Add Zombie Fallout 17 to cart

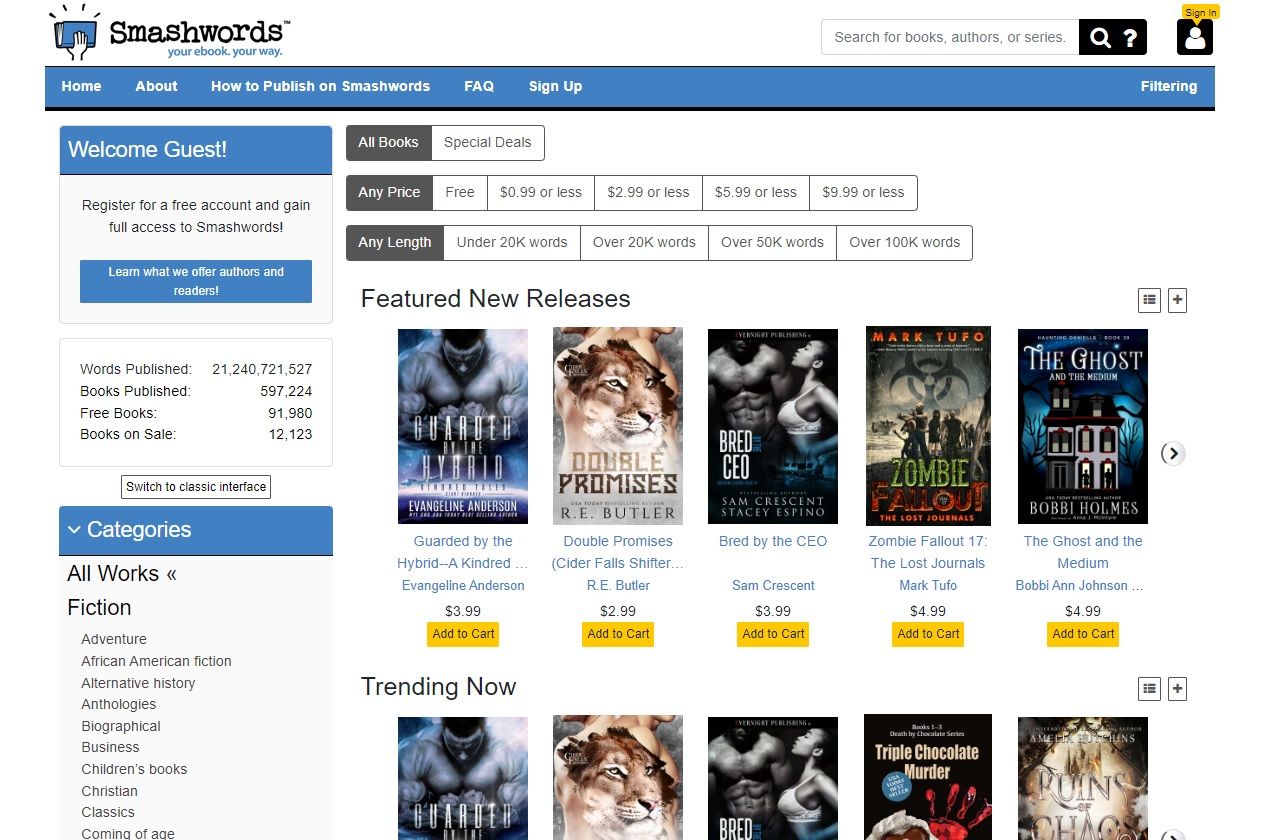[x=928, y=634]
